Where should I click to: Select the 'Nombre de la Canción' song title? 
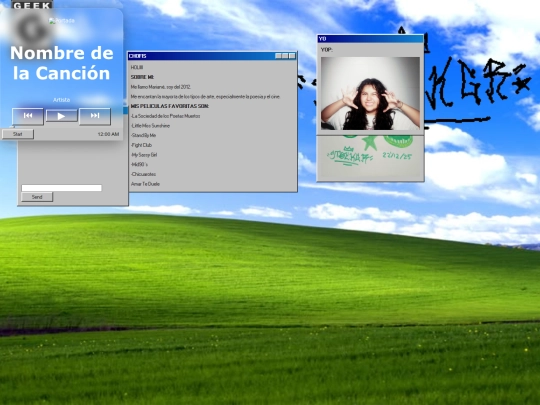62,63
